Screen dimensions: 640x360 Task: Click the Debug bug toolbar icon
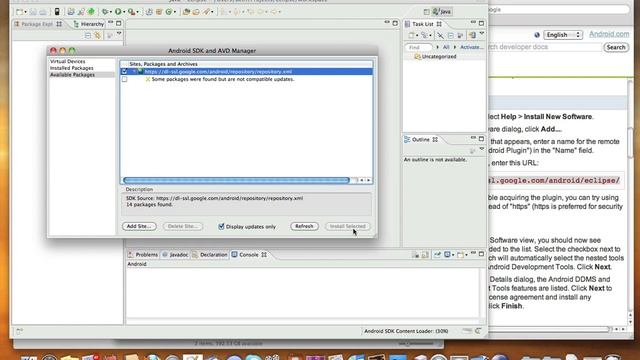coord(104,12)
